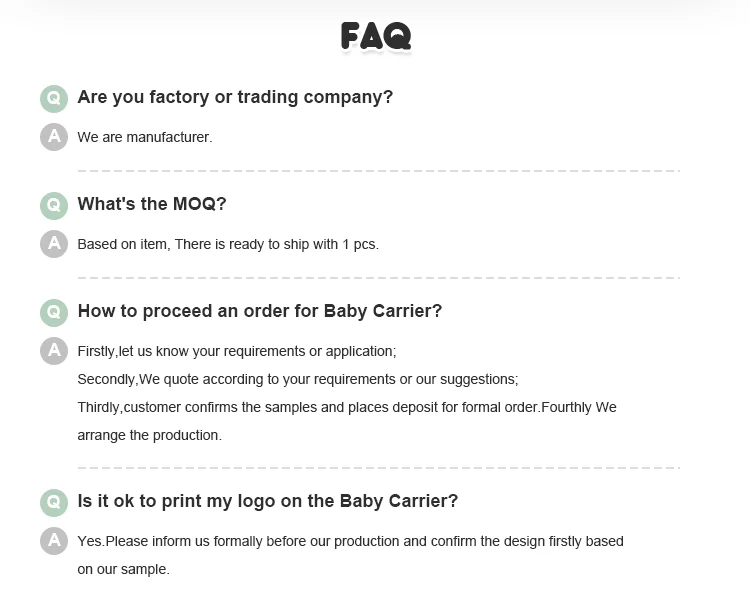This screenshot has height=606, width=750.
Task: Click the 'on our sample.' answer line
Action: point(124,569)
